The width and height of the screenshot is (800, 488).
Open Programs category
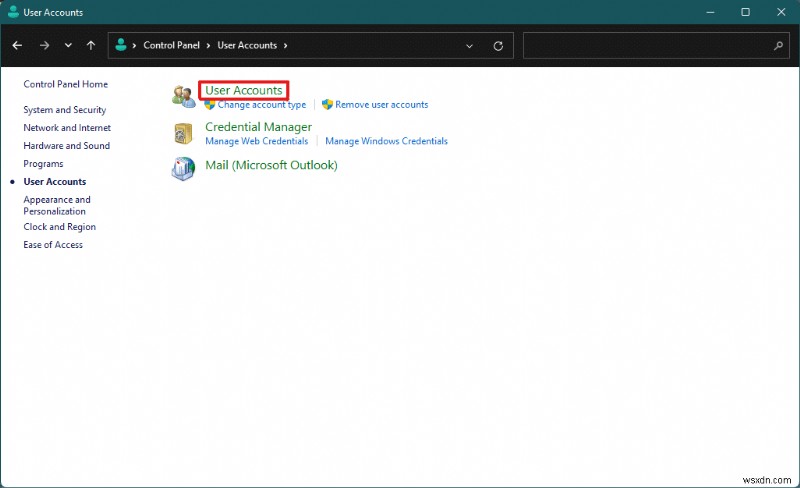(x=43, y=164)
